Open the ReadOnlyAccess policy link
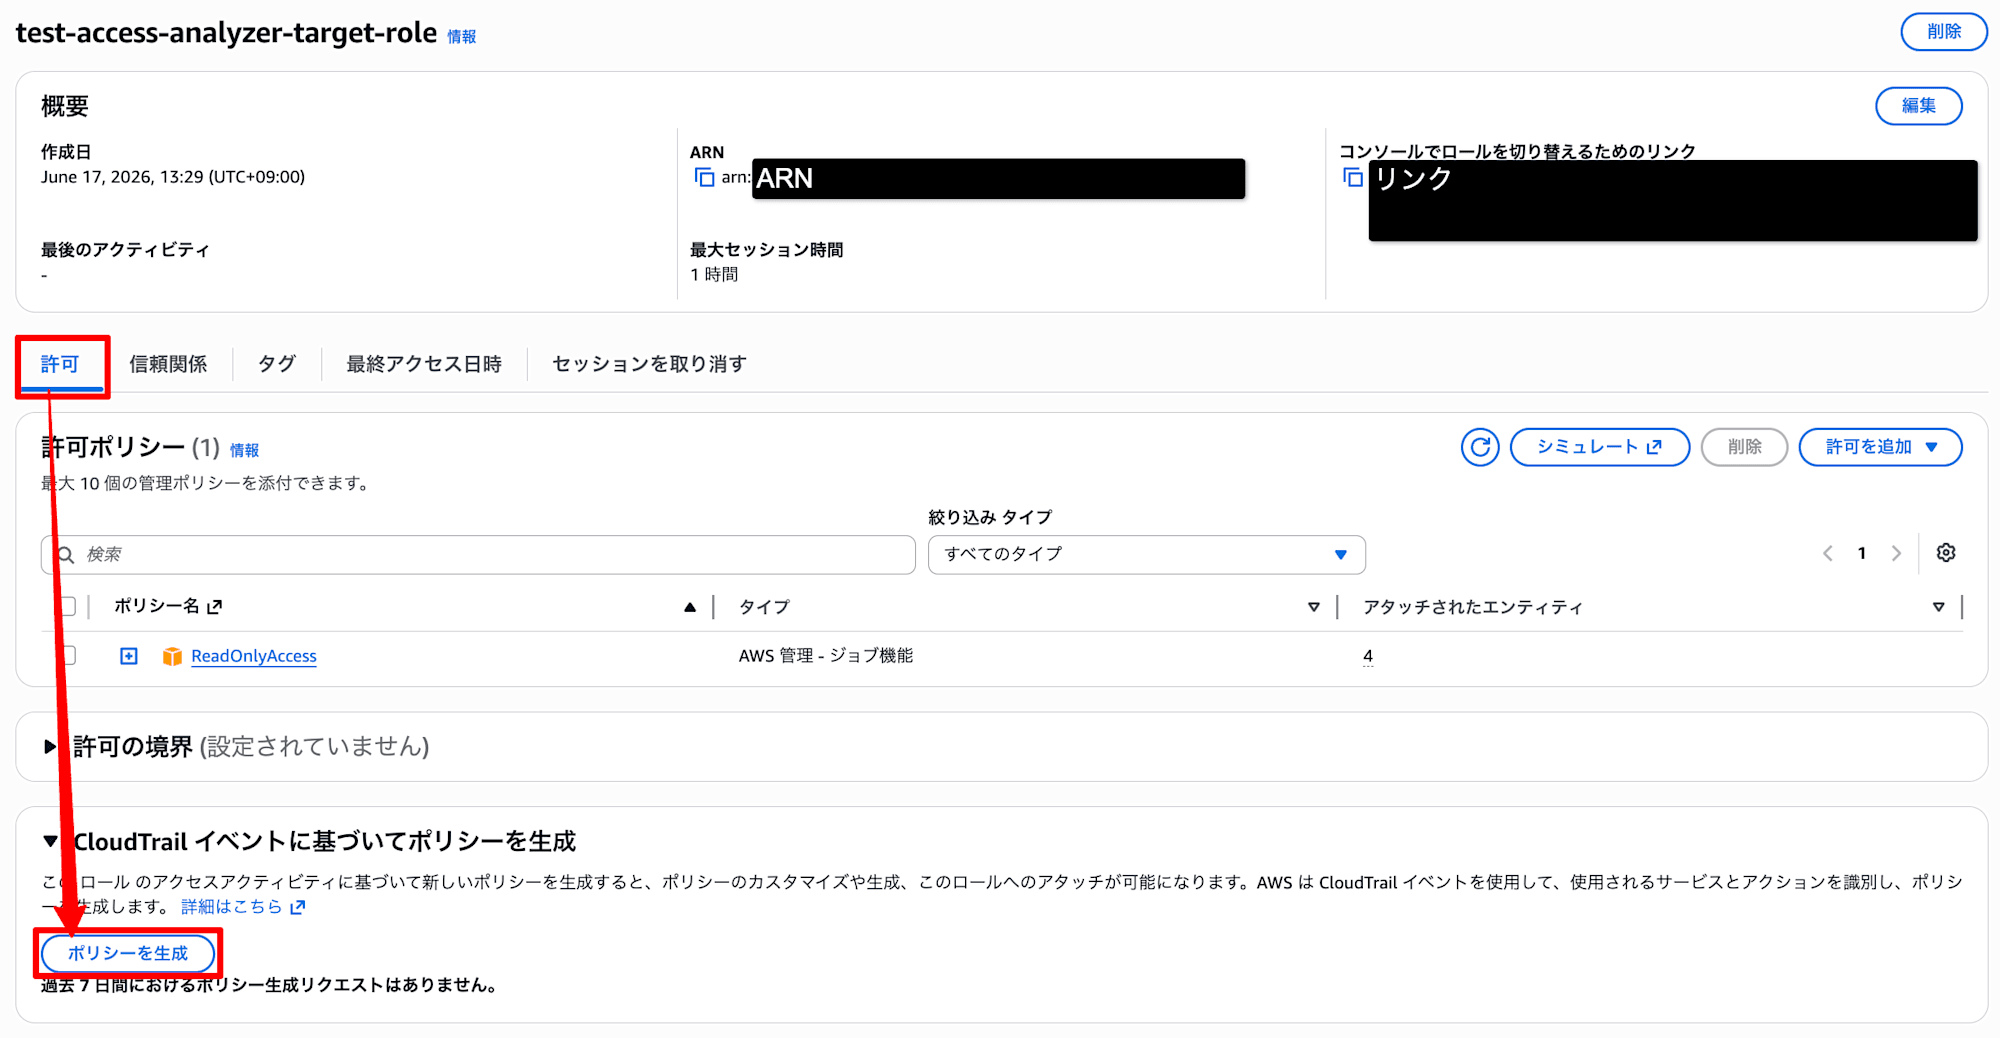Viewport: 2000px width, 1038px height. [x=254, y=656]
